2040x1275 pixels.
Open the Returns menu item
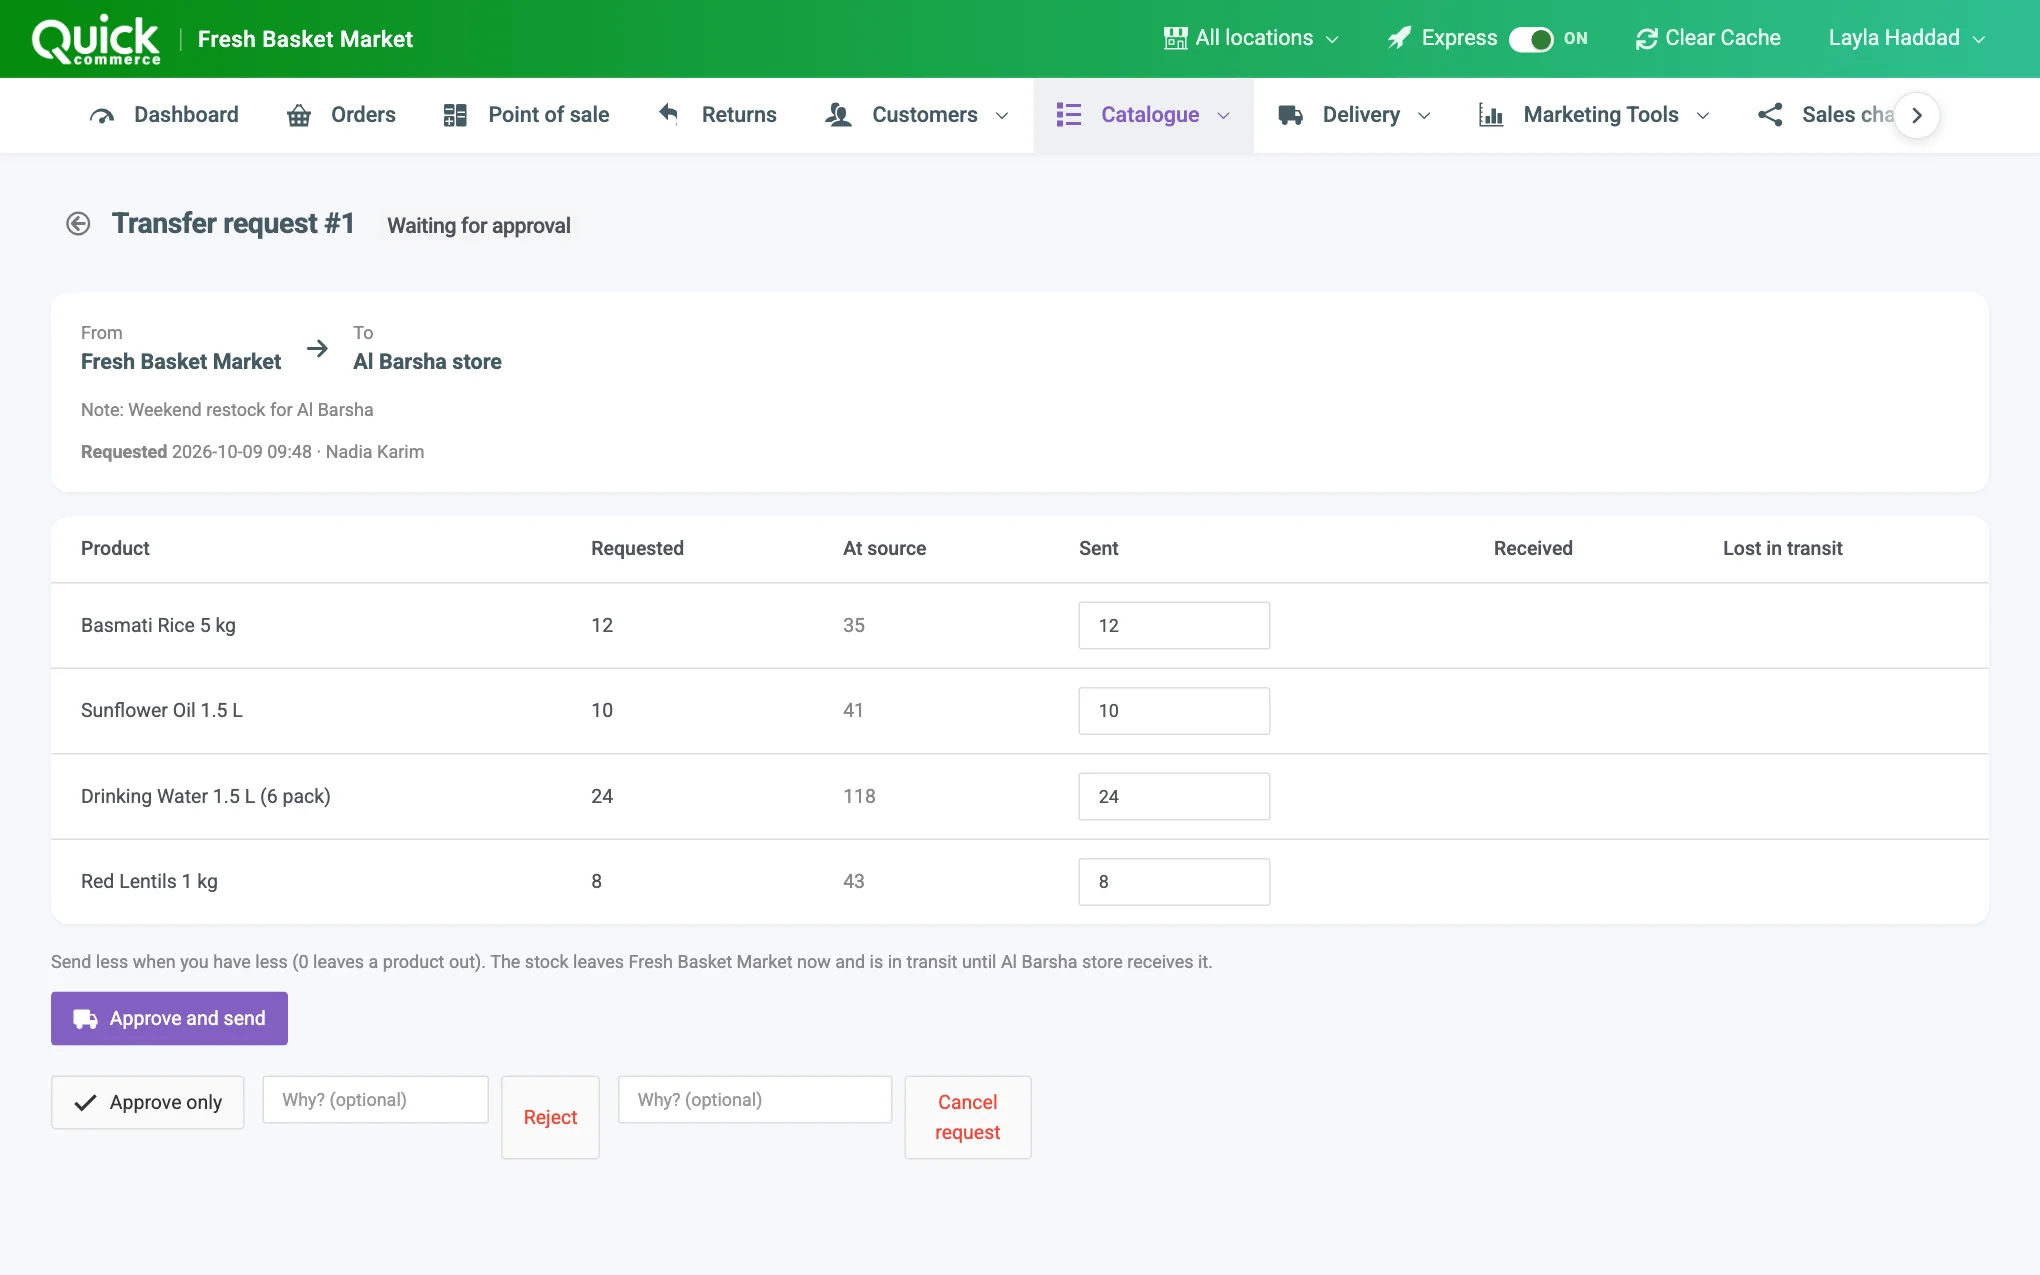point(717,115)
